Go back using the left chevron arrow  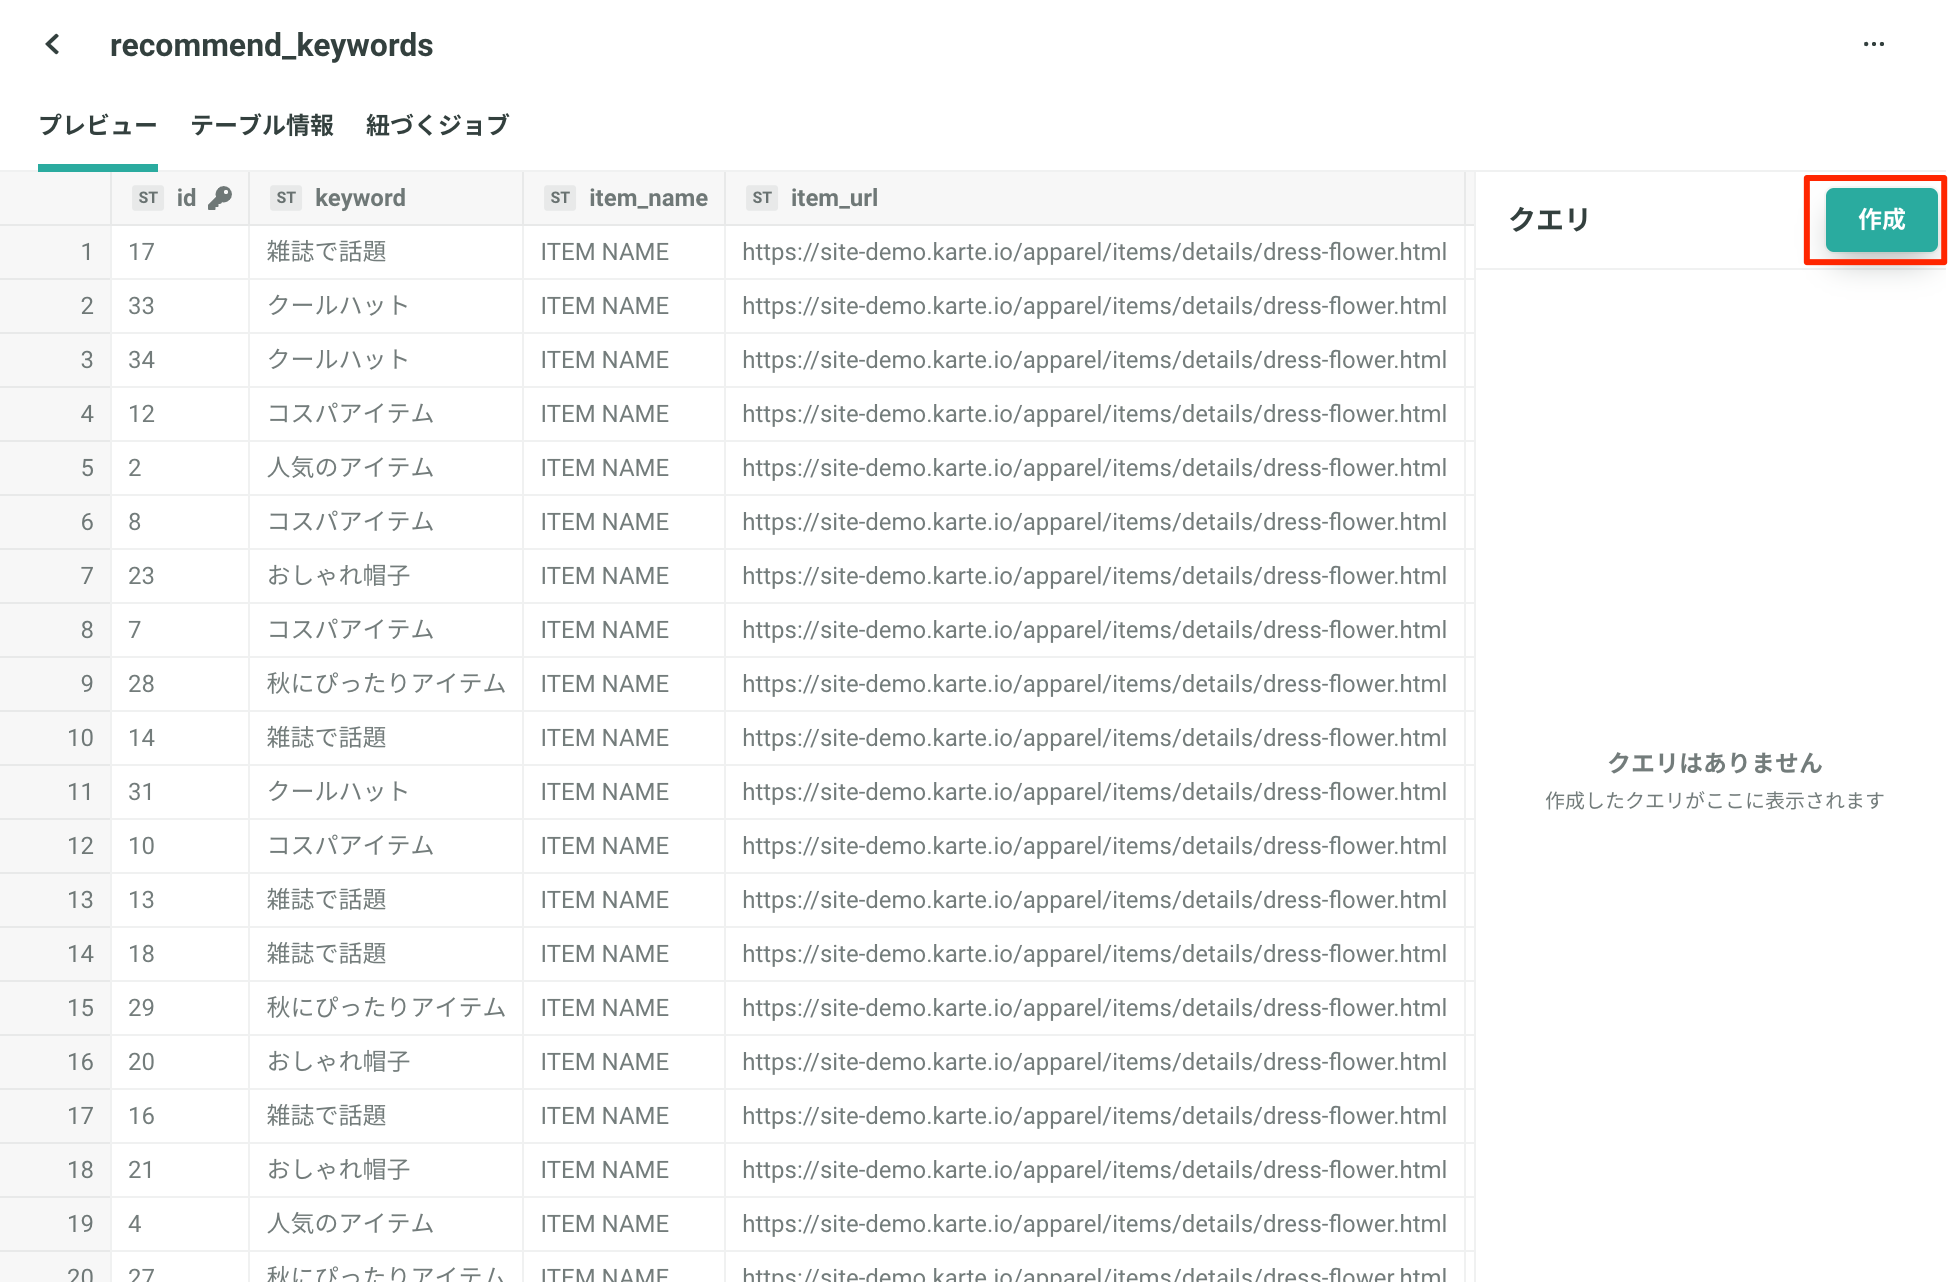(53, 44)
